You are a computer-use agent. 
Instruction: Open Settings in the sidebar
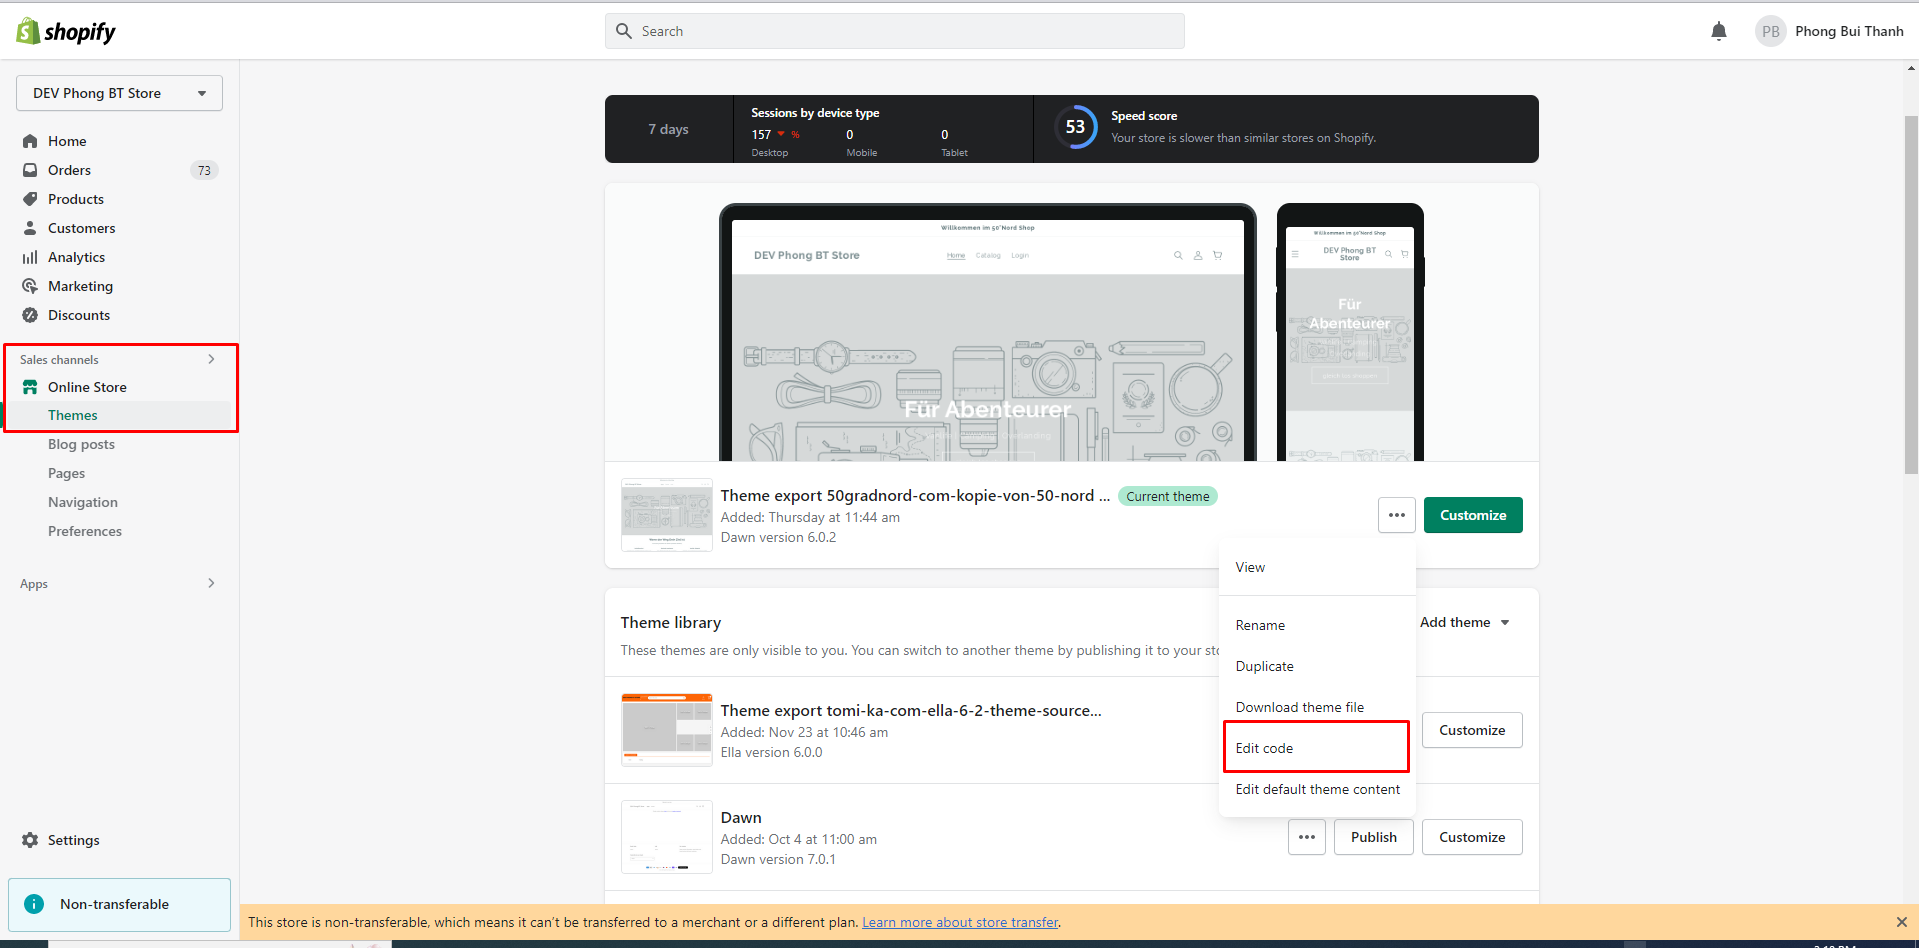point(74,840)
